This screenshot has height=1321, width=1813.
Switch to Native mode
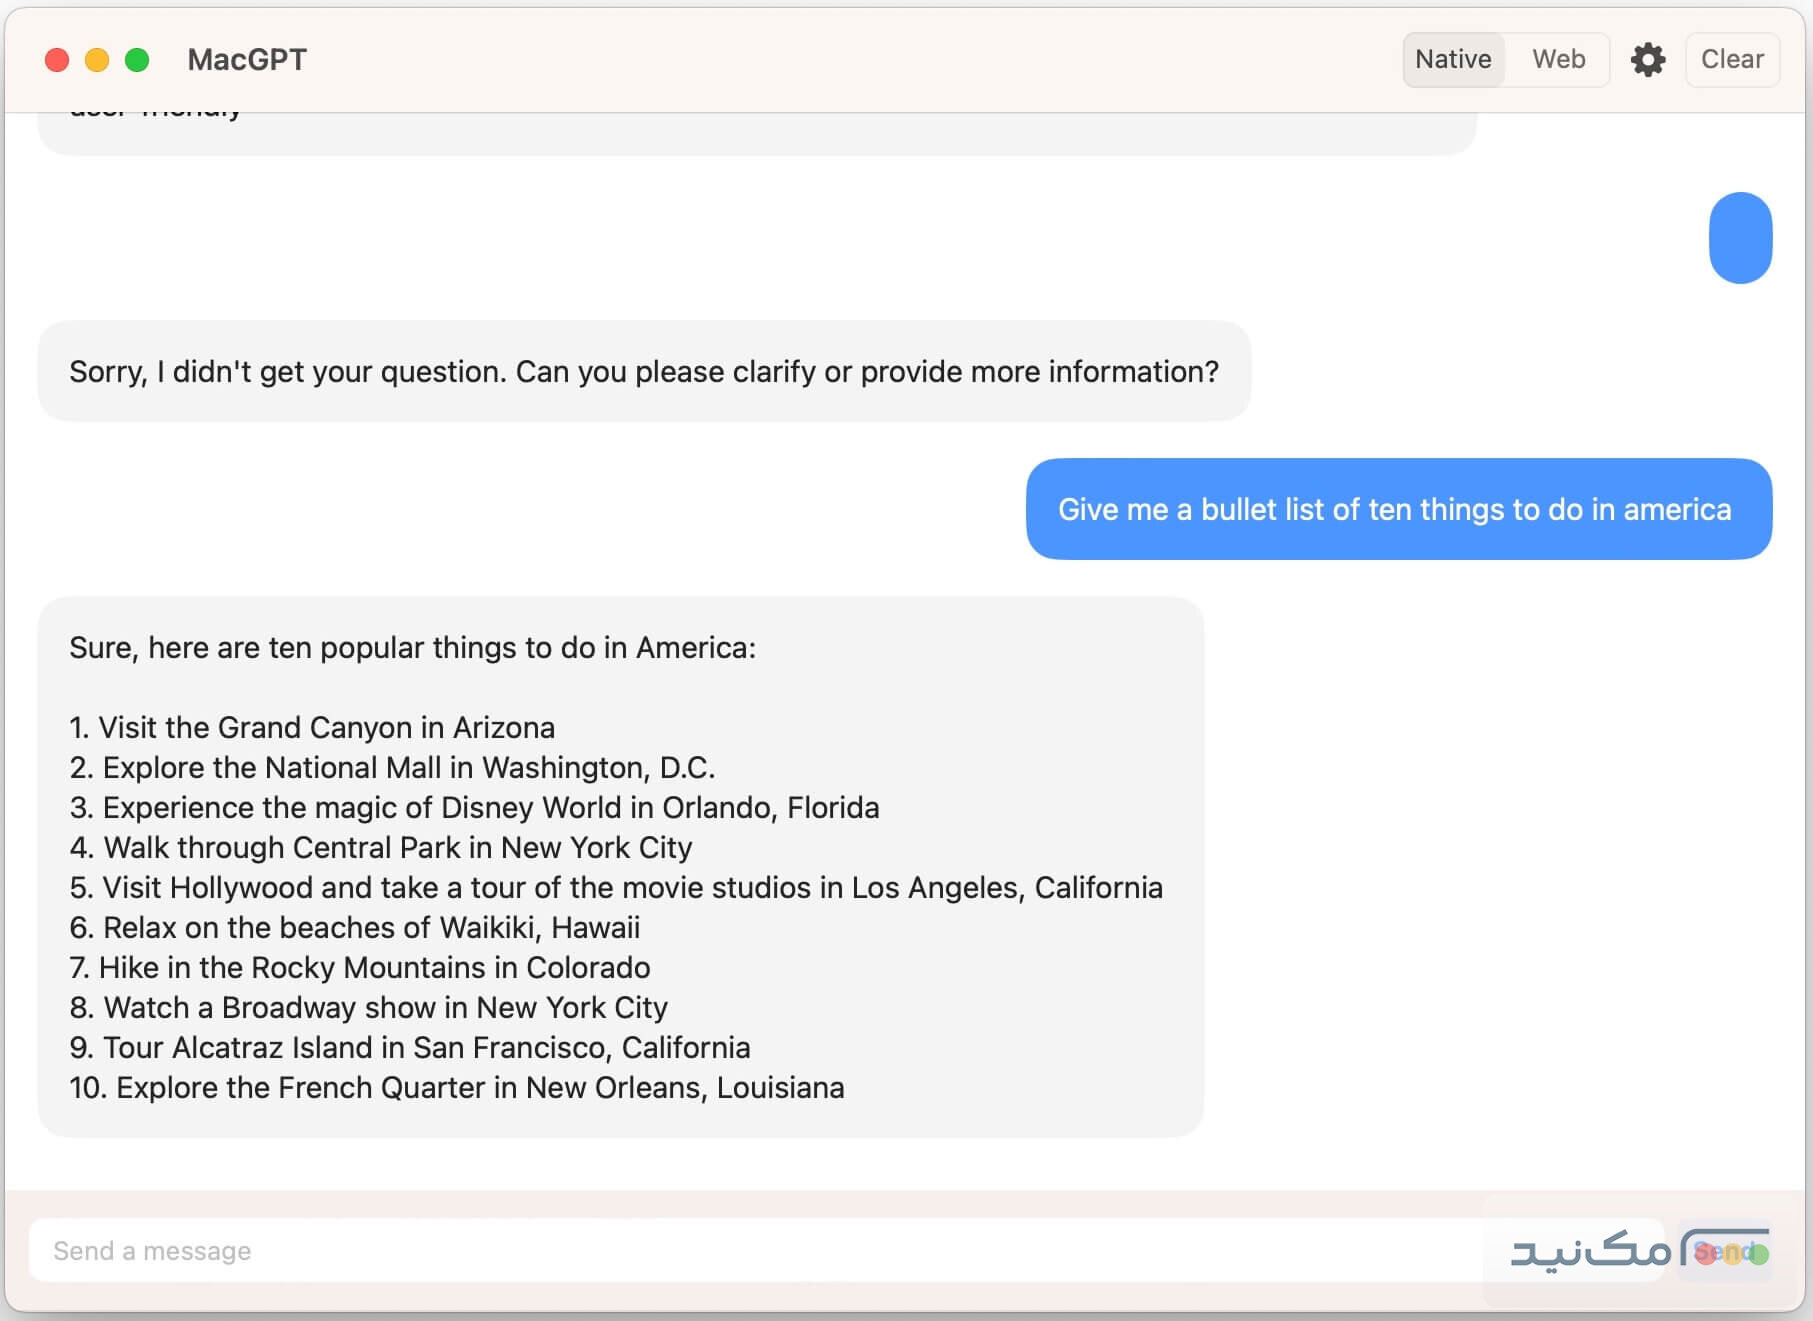(1453, 60)
